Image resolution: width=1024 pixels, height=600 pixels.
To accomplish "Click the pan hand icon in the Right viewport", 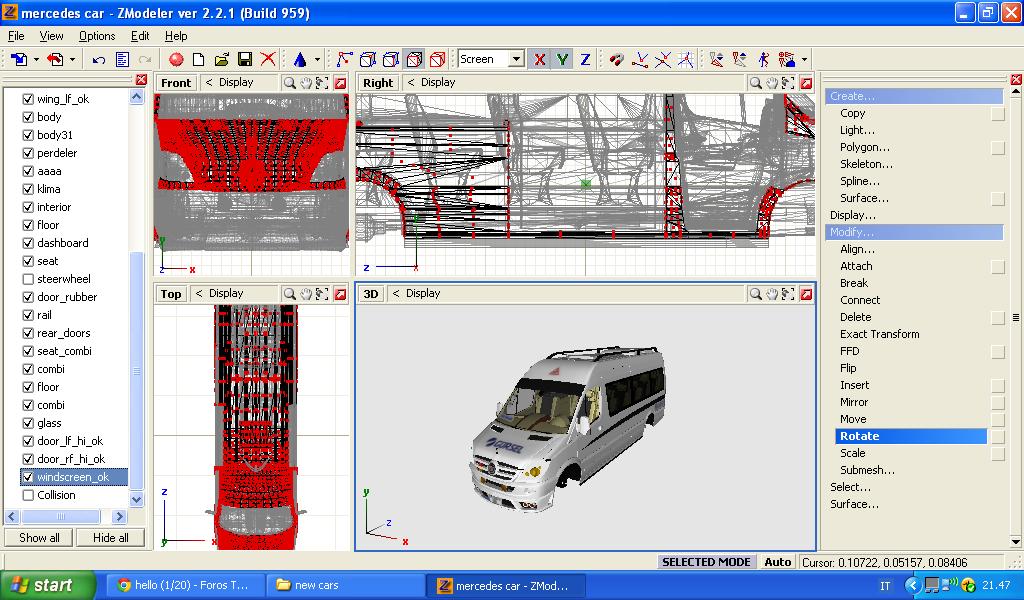I will (x=772, y=83).
